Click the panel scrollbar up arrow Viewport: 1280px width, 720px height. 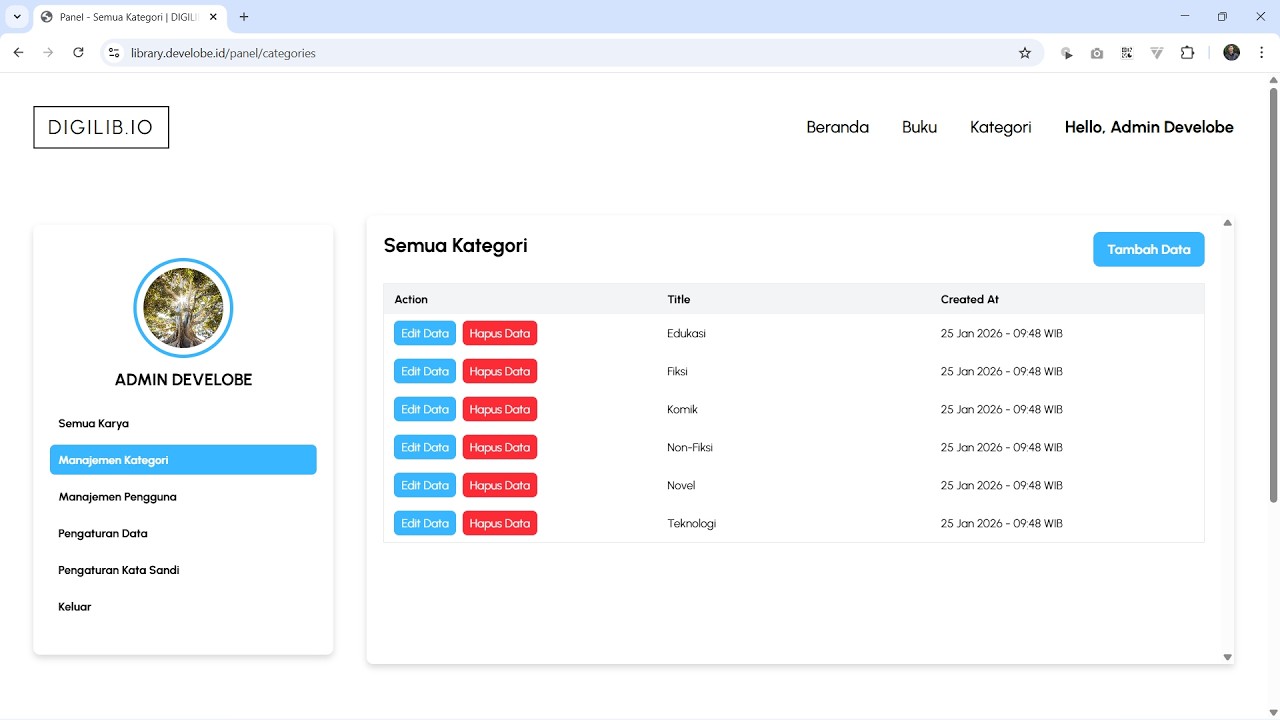click(1228, 223)
